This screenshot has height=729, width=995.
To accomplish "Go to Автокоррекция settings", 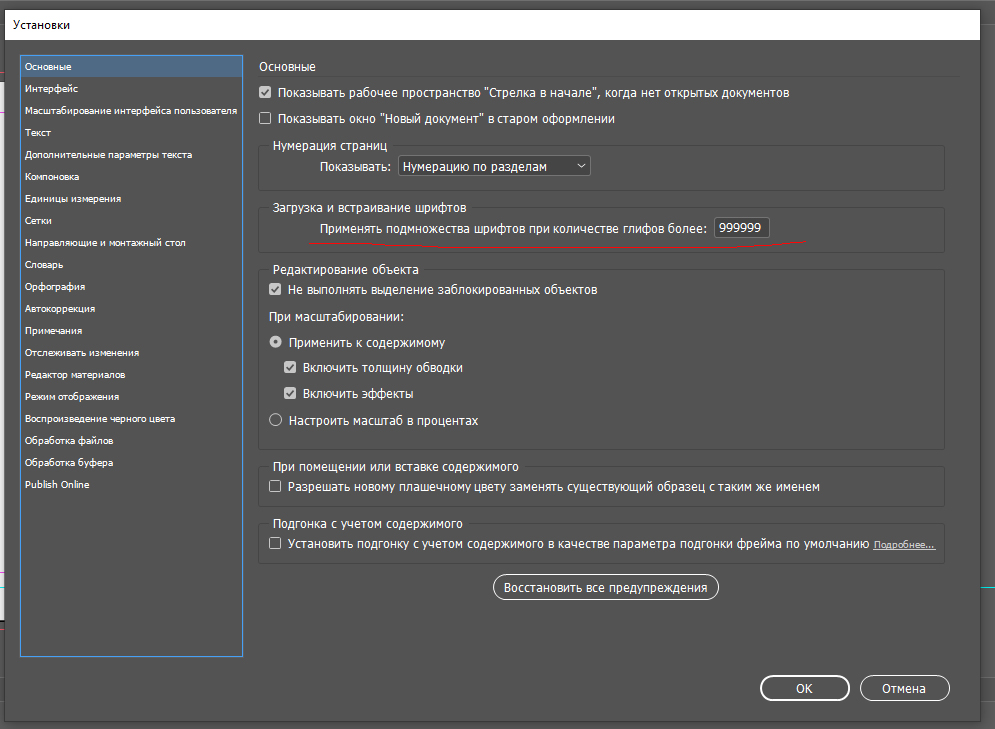I will coord(131,308).
